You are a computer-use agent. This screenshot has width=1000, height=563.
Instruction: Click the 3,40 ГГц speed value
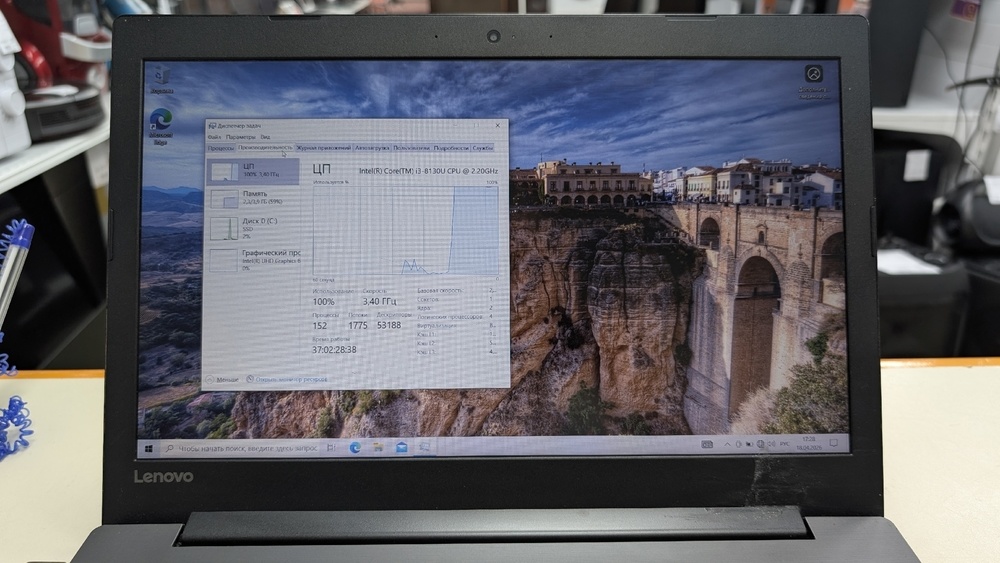[379, 302]
